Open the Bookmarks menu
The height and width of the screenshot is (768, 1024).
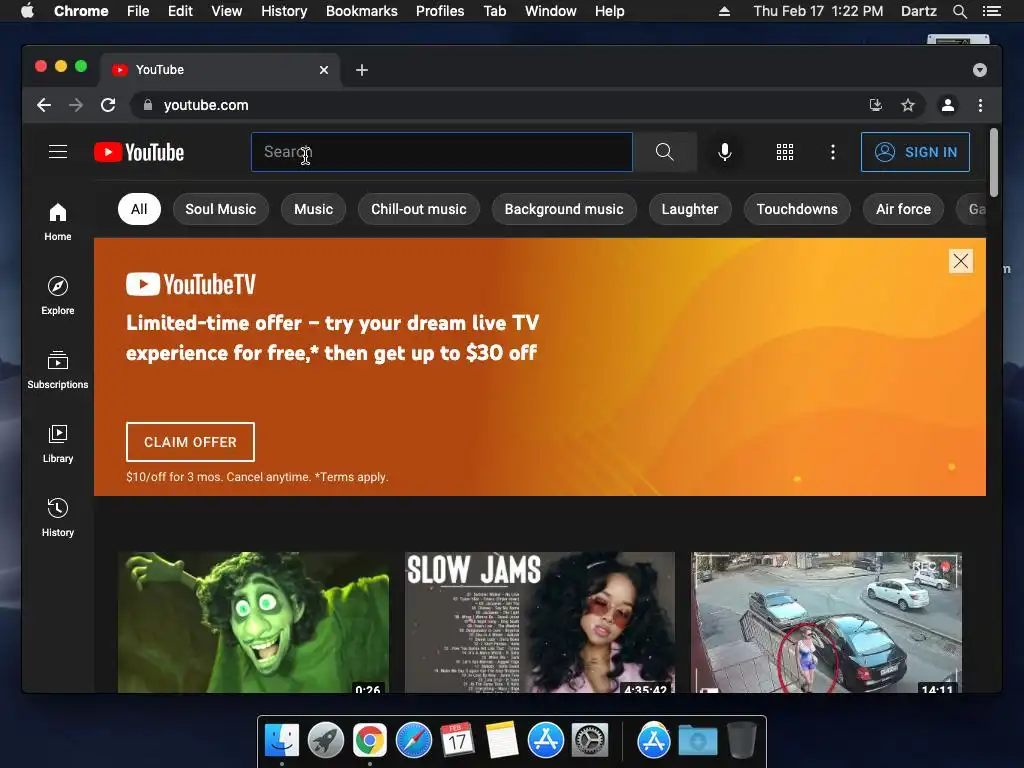(362, 11)
